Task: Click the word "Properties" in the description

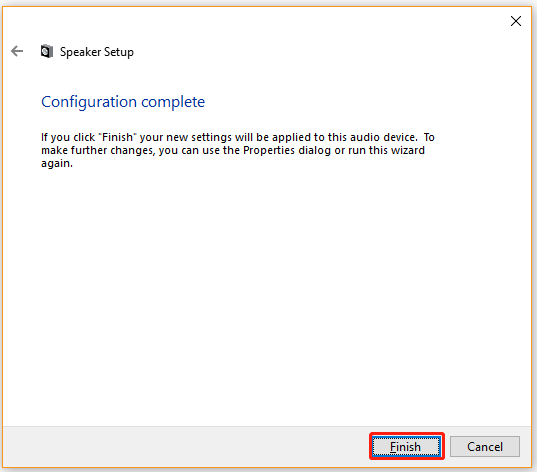Action: click(x=269, y=150)
